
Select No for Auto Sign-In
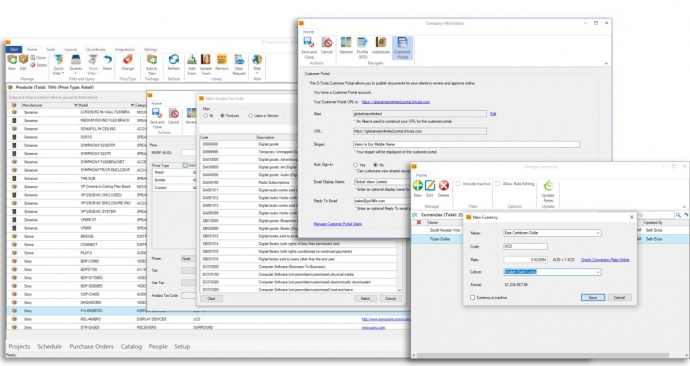point(375,165)
